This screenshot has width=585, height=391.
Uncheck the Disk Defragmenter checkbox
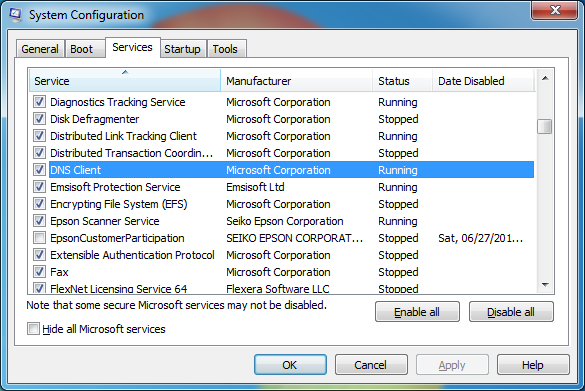click(x=40, y=119)
